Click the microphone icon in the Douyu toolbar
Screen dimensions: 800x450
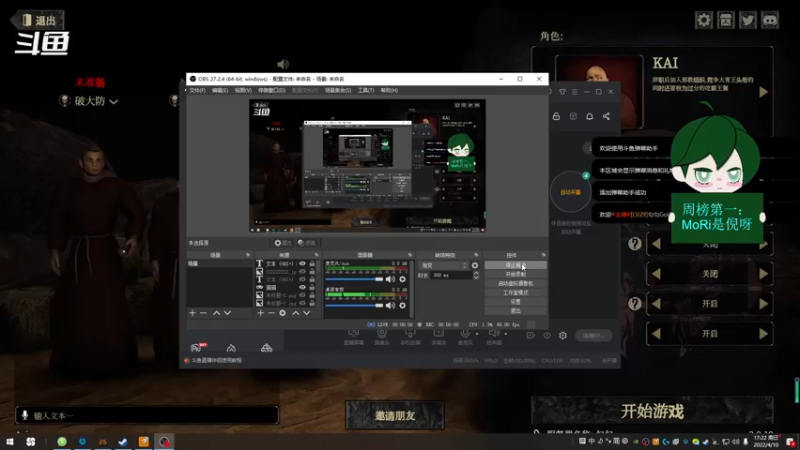tap(465, 333)
